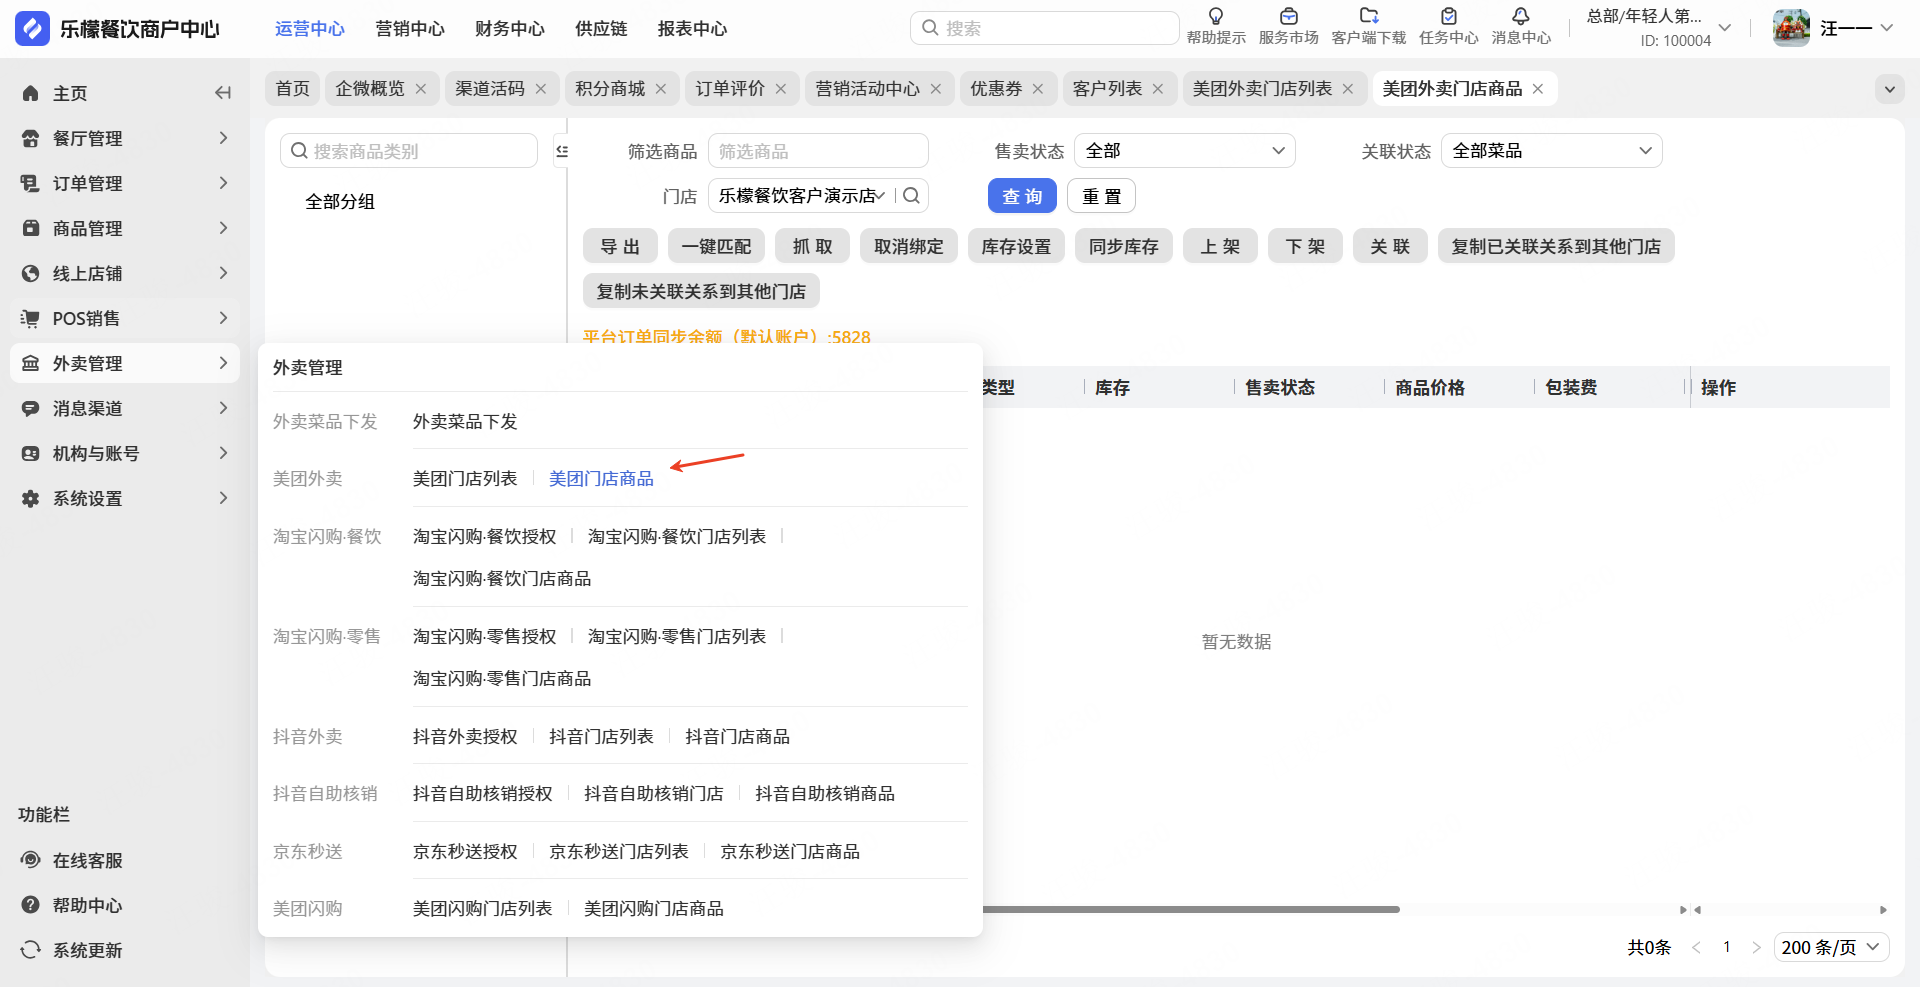The width and height of the screenshot is (1920, 987).
Task: Open the service market icon
Action: click(1288, 17)
